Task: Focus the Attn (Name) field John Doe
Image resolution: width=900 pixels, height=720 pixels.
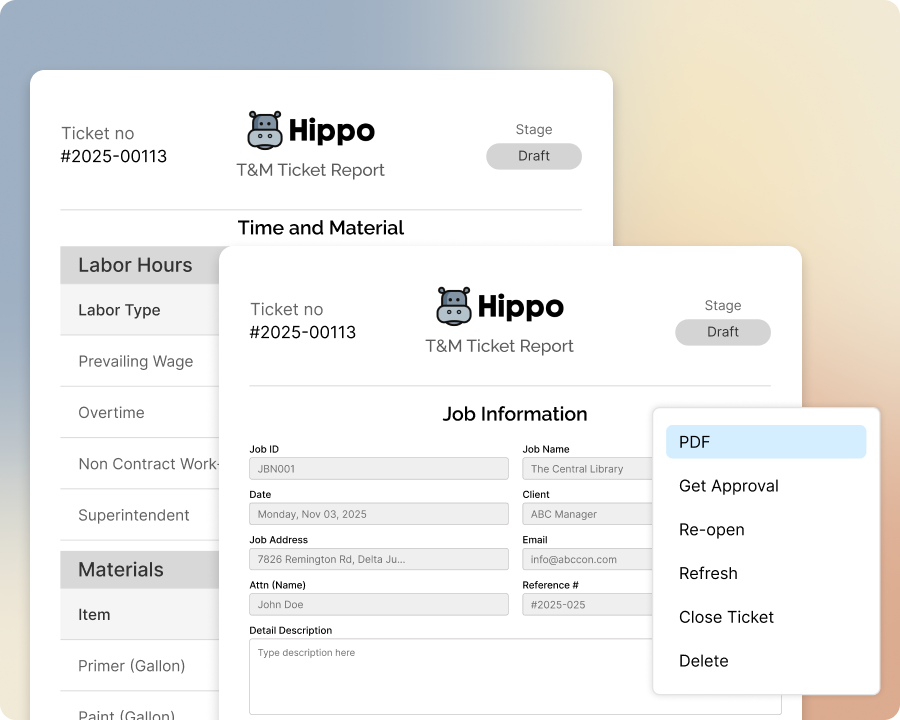Action: click(379, 605)
